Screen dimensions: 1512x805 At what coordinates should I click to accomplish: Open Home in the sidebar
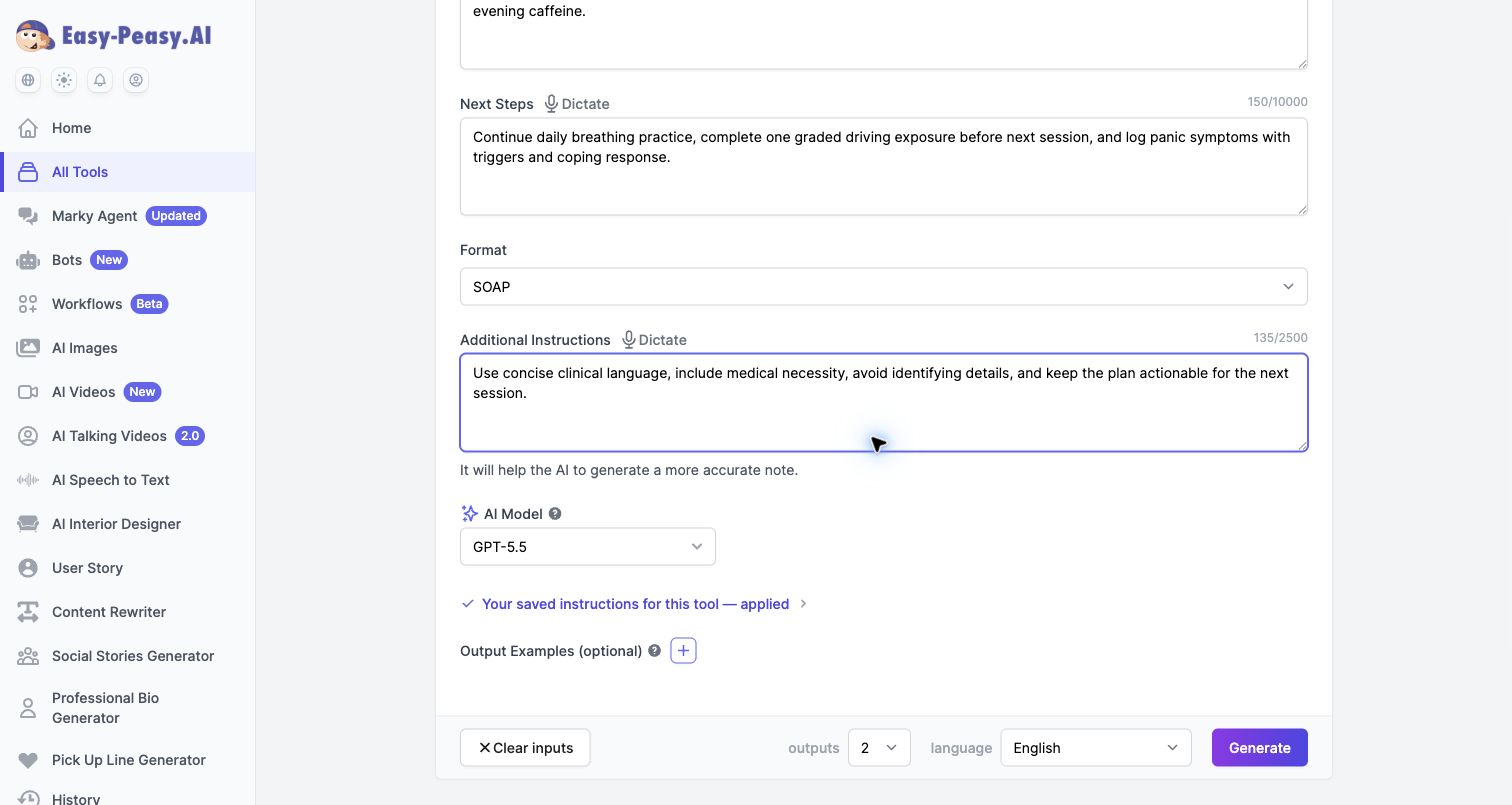click(128, 128)
